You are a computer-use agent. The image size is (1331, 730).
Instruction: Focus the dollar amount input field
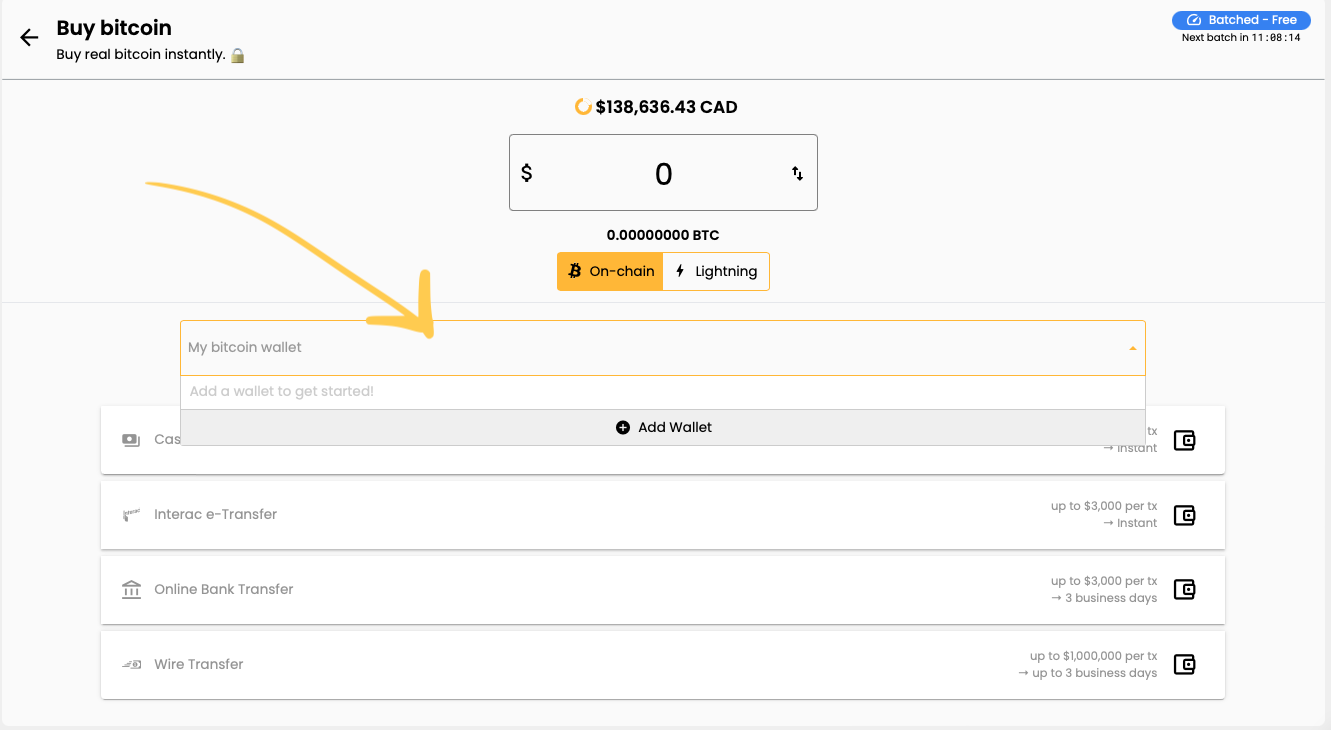tap(663, 174)
